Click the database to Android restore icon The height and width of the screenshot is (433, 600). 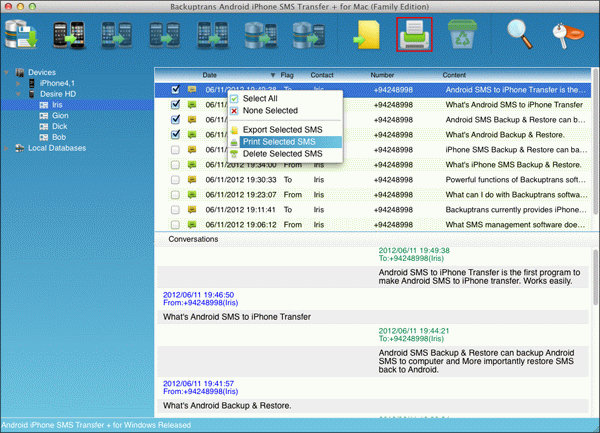click(309, 35)
